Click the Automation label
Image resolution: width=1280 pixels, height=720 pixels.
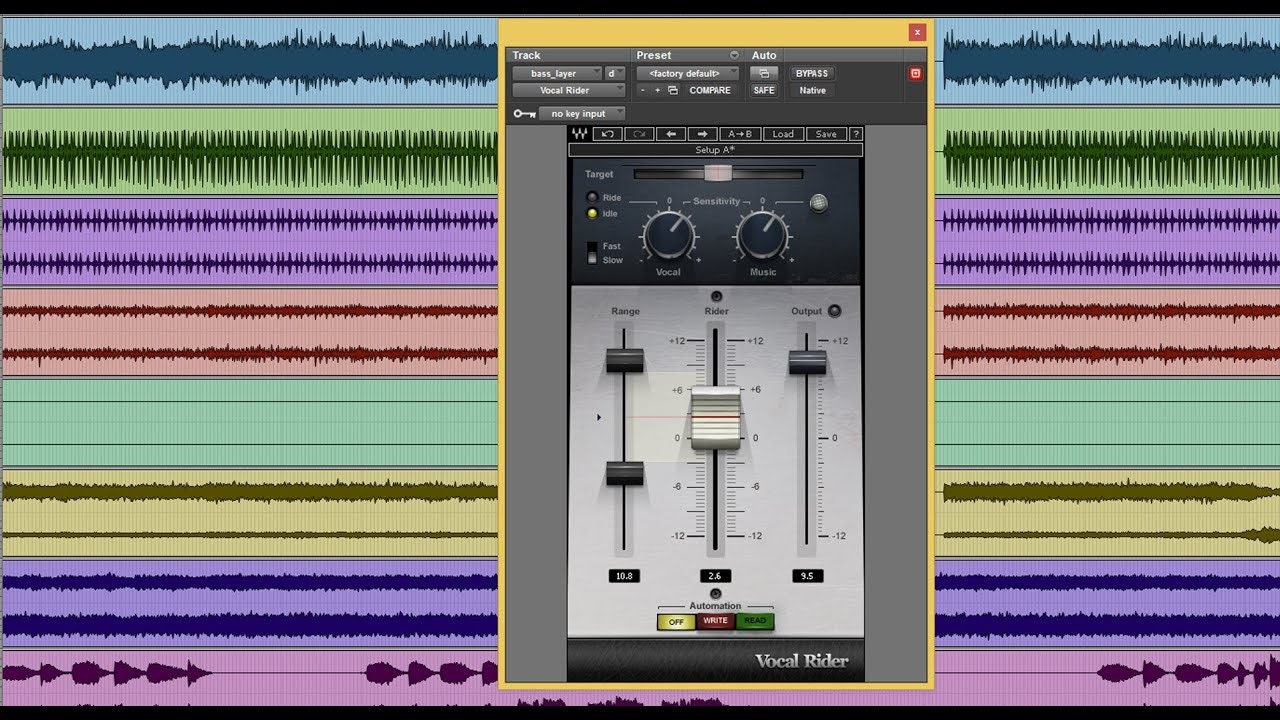point(715,606)
